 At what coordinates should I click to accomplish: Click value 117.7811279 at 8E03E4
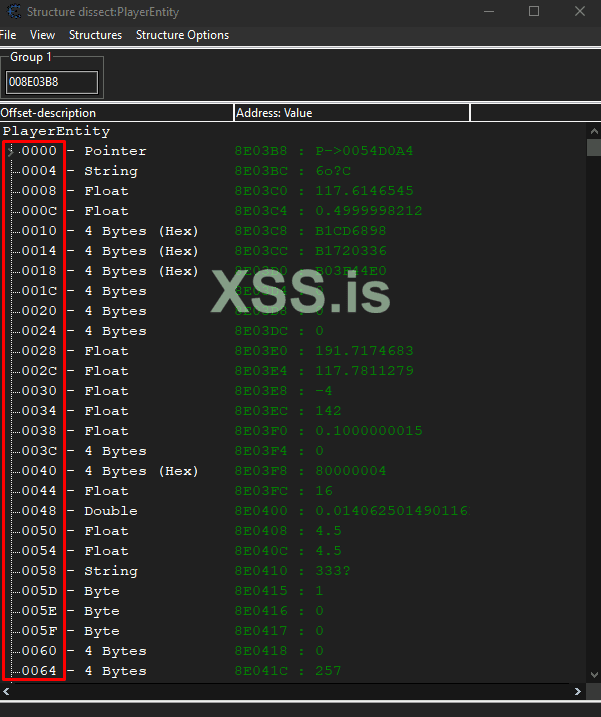[x=364, y=371]
